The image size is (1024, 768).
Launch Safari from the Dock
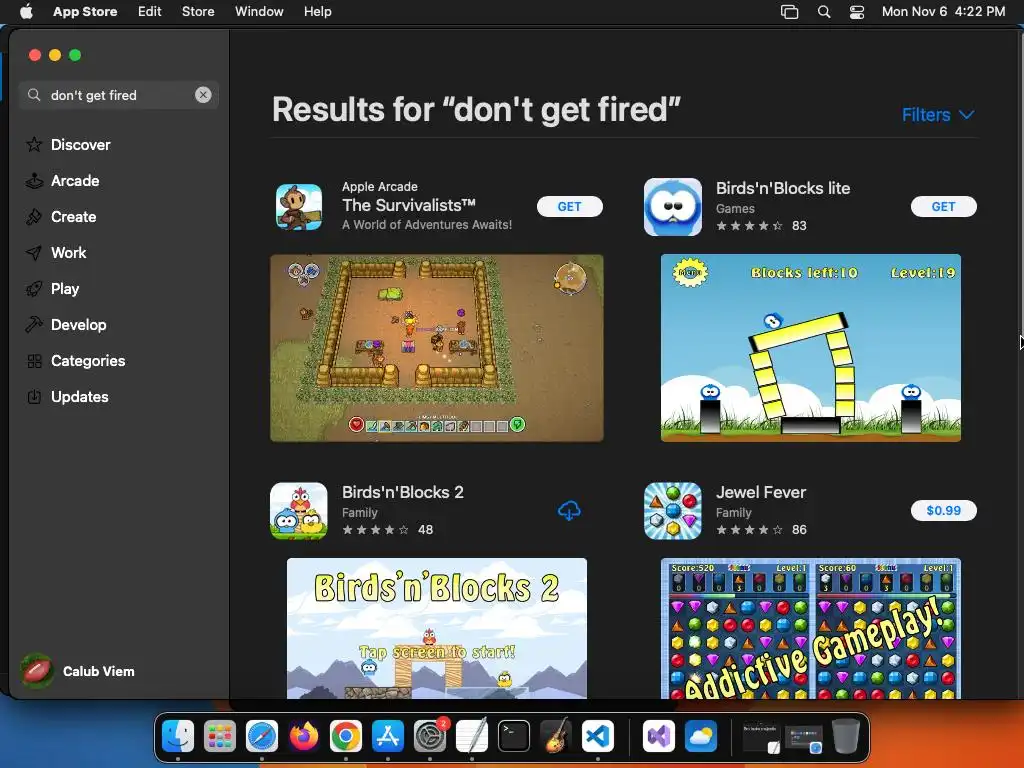(x=262, y=737)
